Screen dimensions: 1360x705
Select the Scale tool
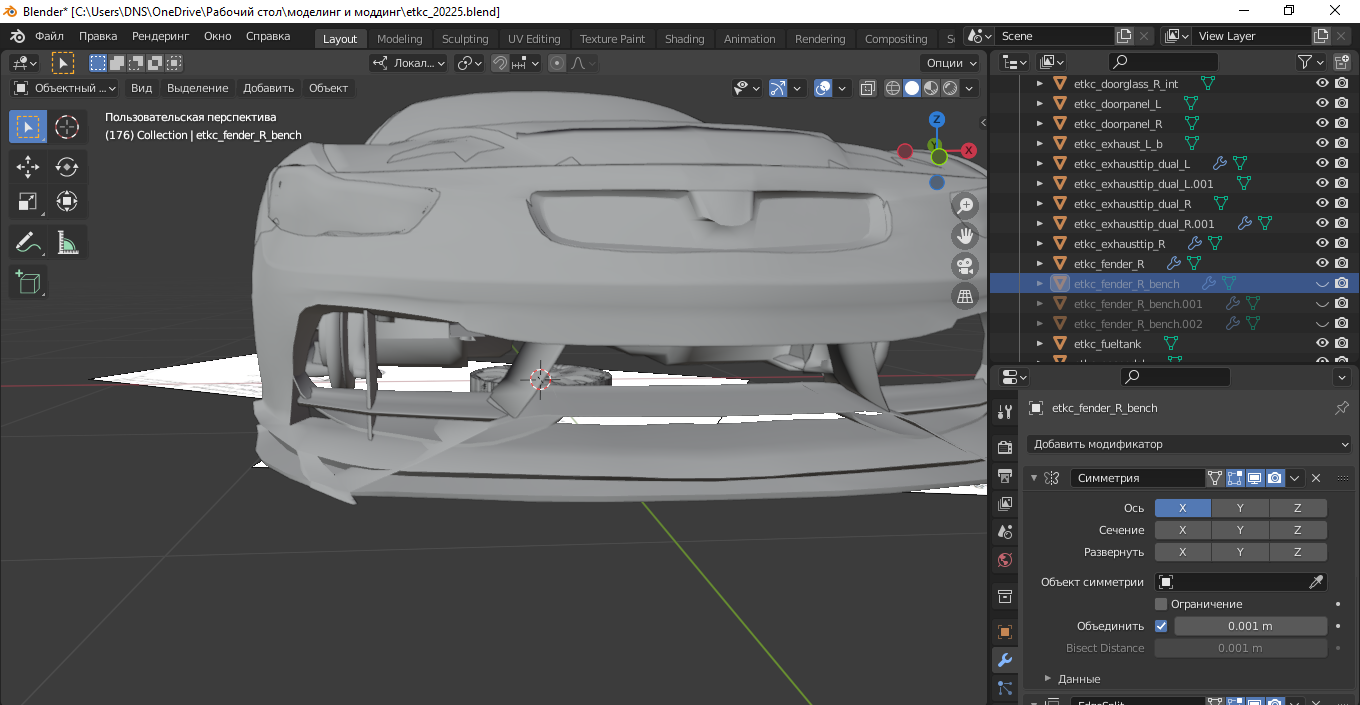point(28,202)
